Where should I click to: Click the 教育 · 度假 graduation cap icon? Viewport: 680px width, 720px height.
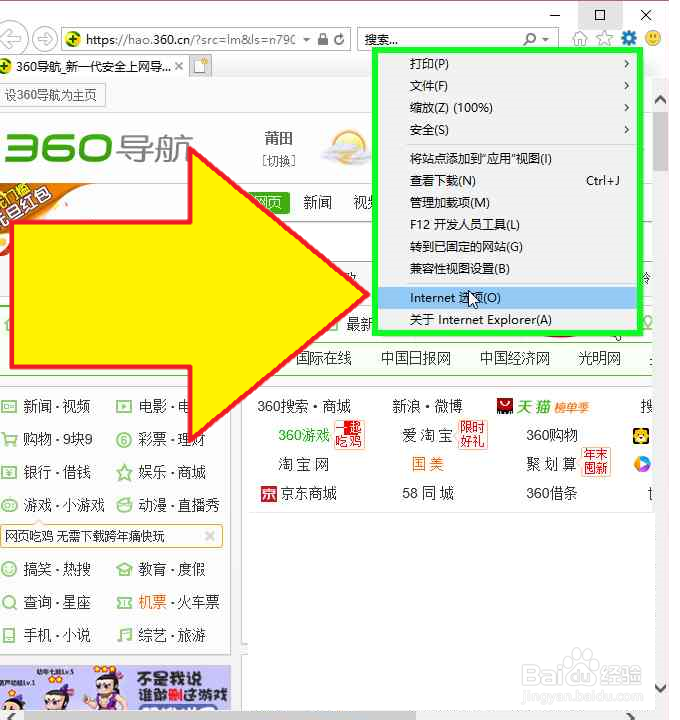click(124, 569)
